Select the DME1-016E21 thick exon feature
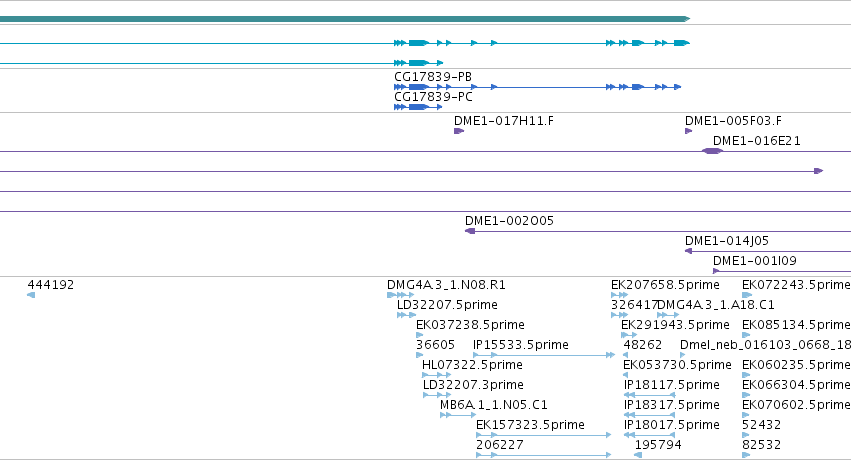This screenshot has height=460, width=851. click(713, 151)
